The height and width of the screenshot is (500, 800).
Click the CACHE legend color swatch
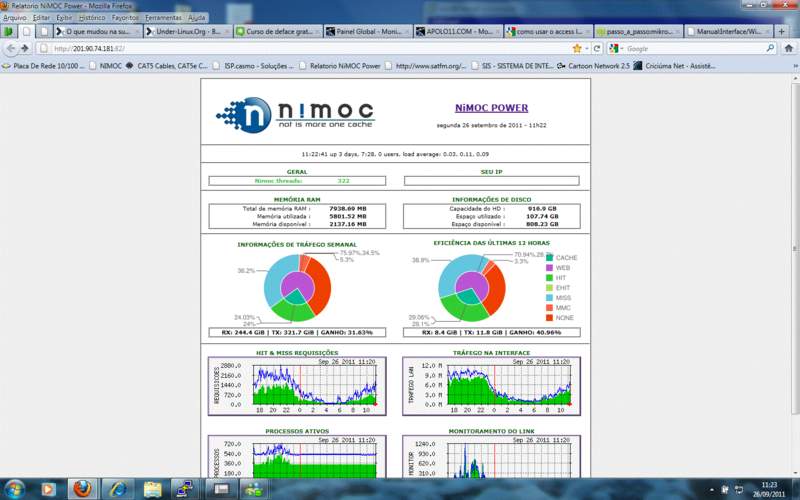click(549, 258)
